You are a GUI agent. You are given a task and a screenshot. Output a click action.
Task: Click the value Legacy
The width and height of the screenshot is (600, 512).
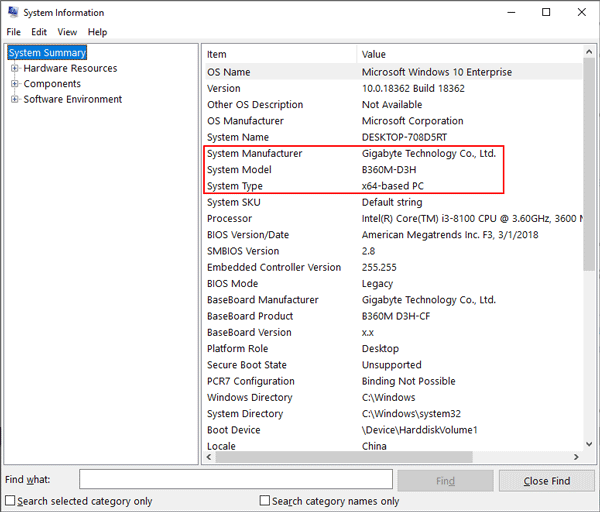pyautogui.click(x=377, y=284)
